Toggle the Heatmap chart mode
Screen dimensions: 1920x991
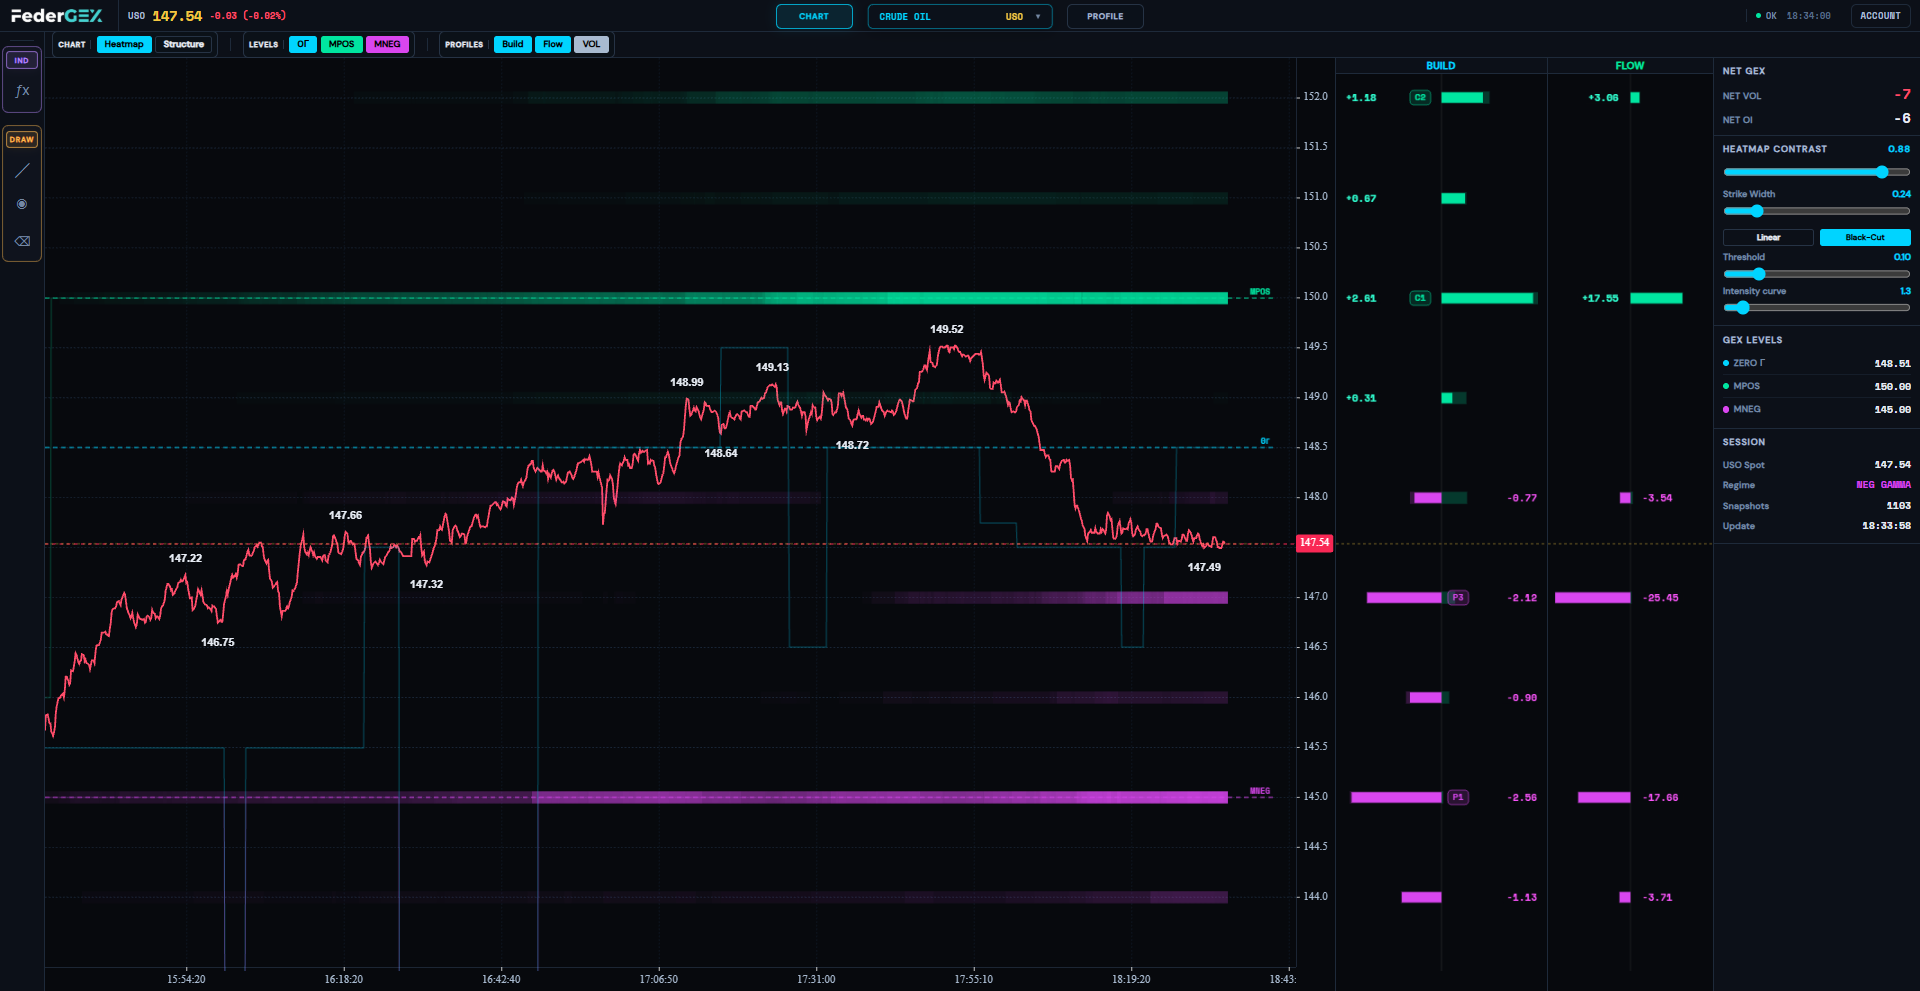(x=124, y=44)
